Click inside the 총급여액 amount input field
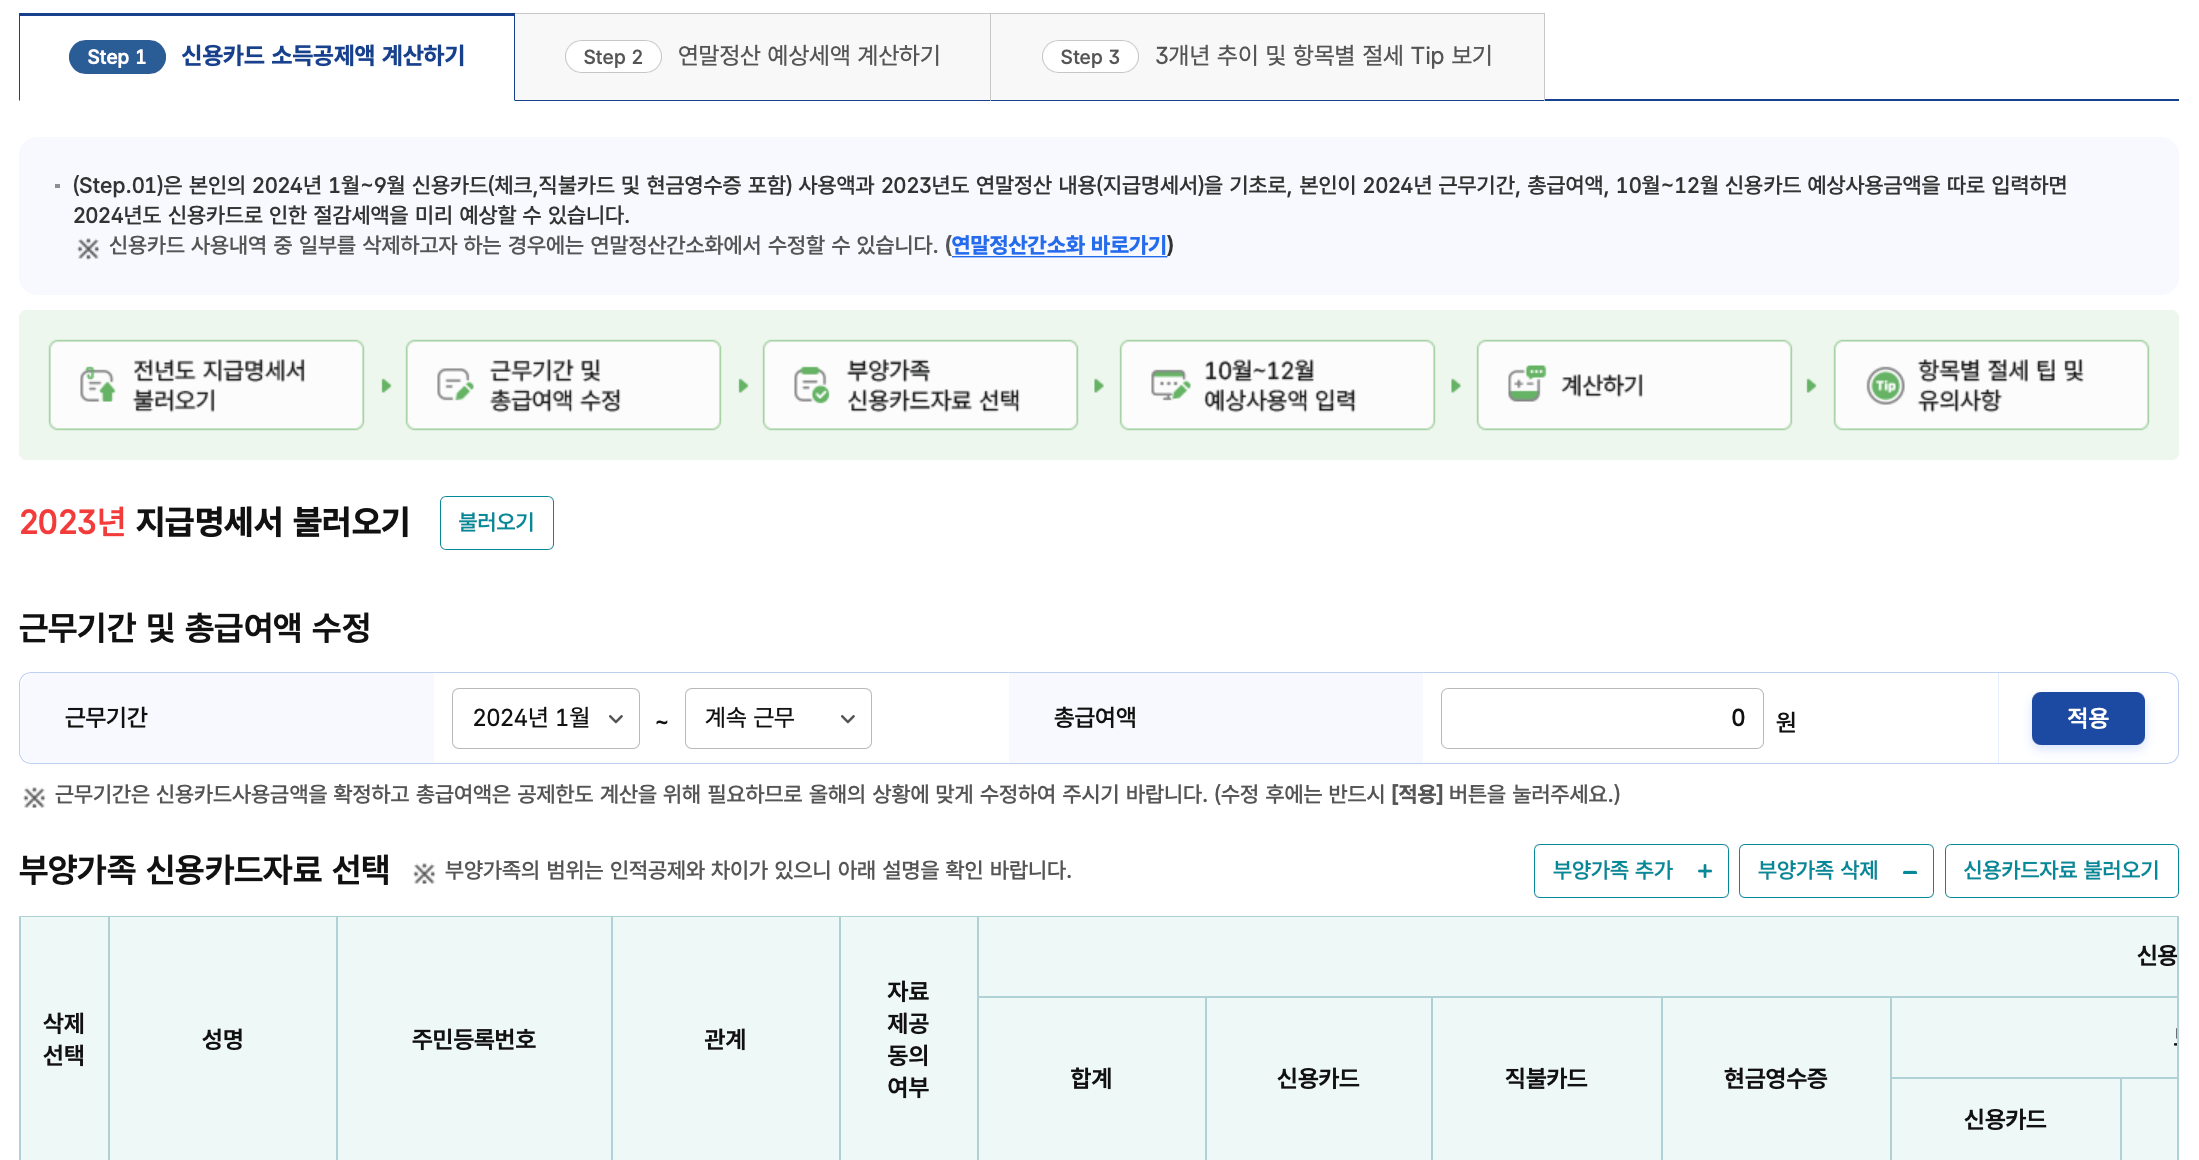 (x=1600, y=718)
